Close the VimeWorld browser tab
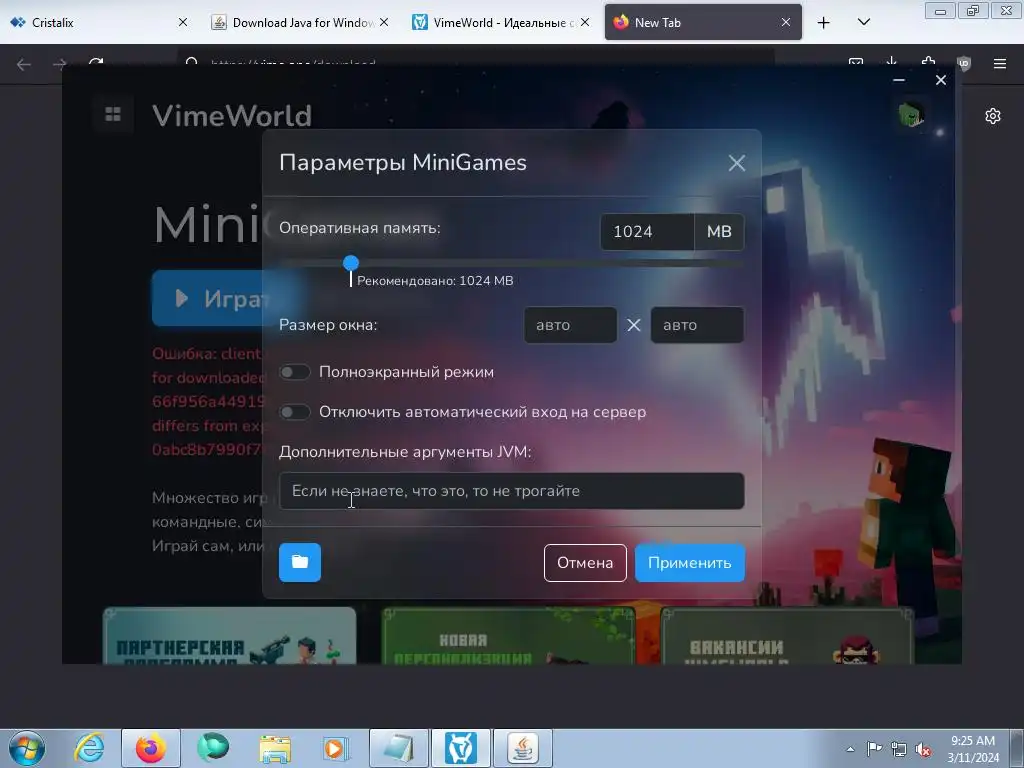This screenshot has height=768, width=1024. 585,22
